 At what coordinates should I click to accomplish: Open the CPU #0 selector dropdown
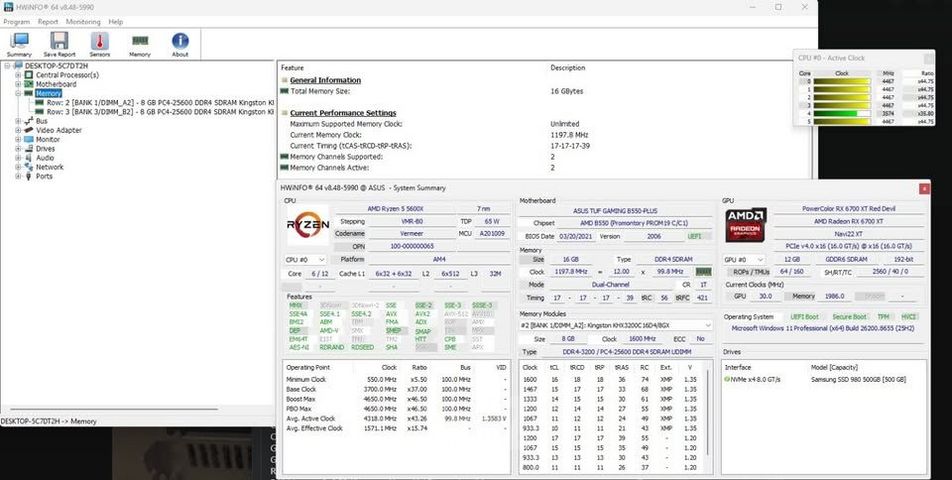305,260
